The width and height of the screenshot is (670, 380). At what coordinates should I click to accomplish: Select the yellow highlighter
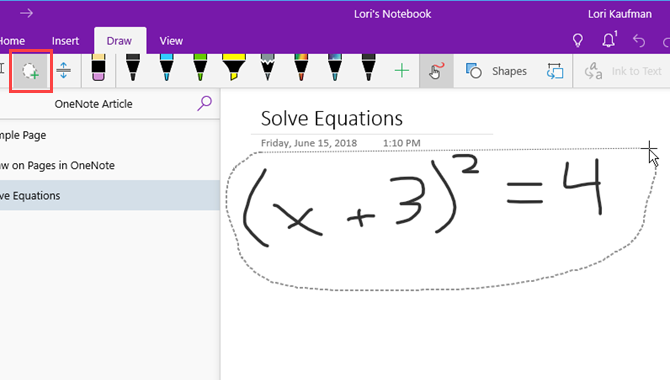pyautogui.click(x=234, y=68)
